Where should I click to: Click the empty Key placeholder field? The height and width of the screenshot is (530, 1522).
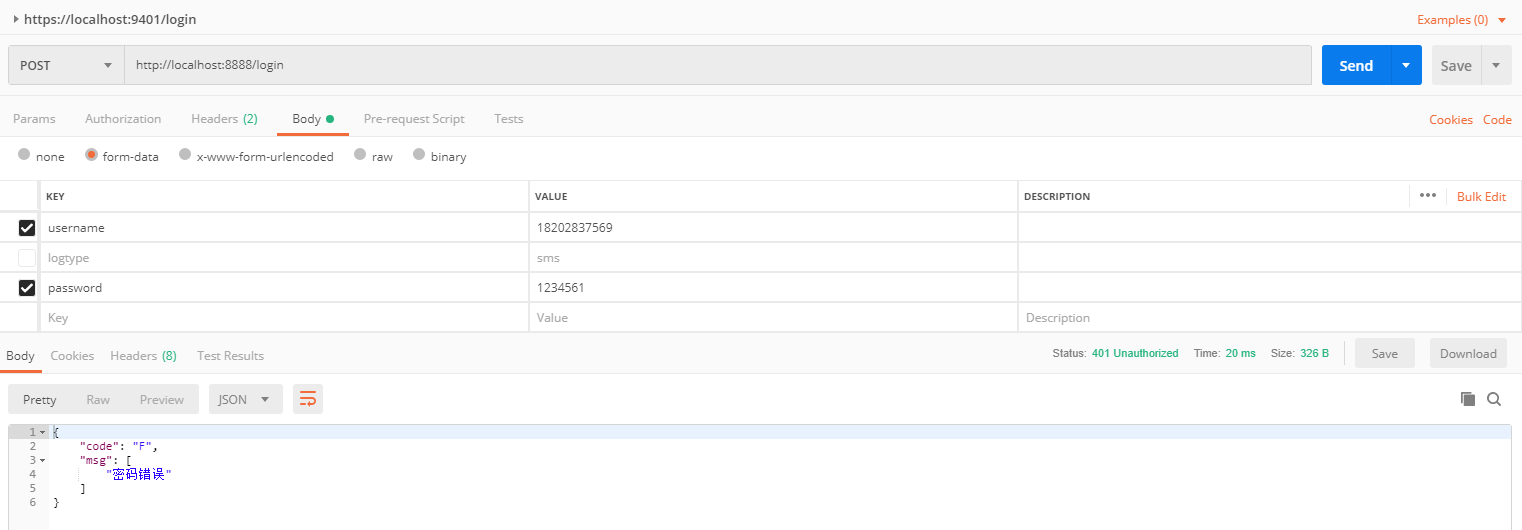tap(284, 318)
